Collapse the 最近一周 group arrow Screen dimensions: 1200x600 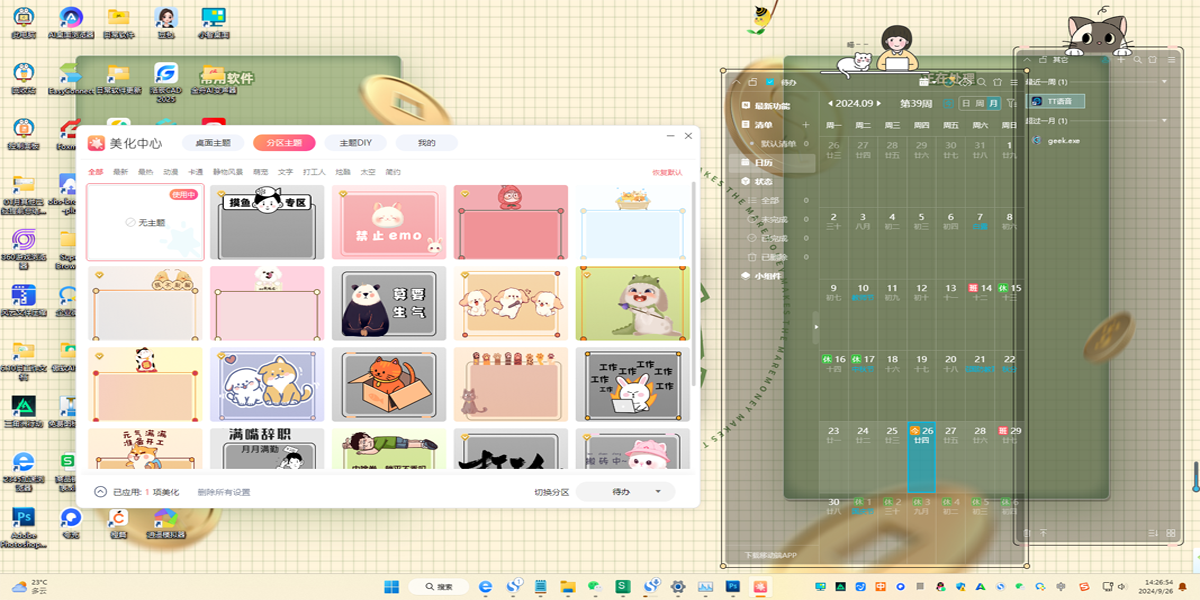(x=1165, y=82)
